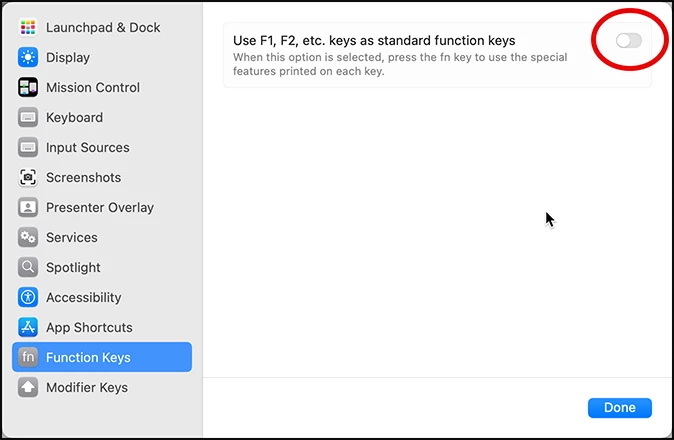
Task: Select the Spotlight text label
Action: coord(73,267)
